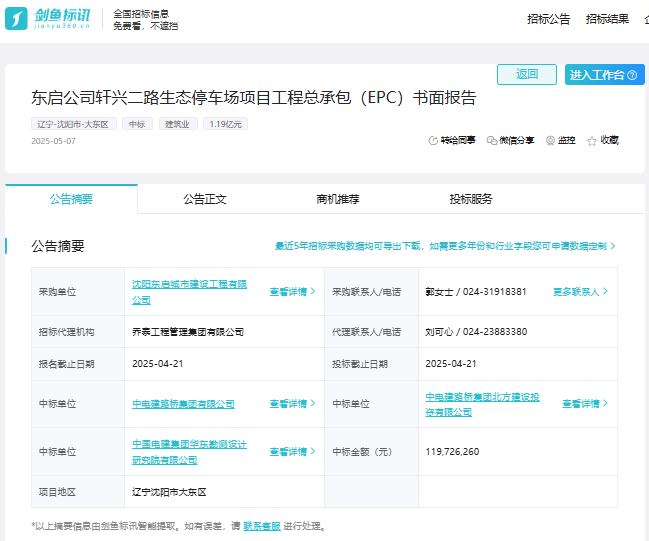Expand 更多联系人 for purchaser contact
The image size is (649, 541).
(x=580, y=292)
